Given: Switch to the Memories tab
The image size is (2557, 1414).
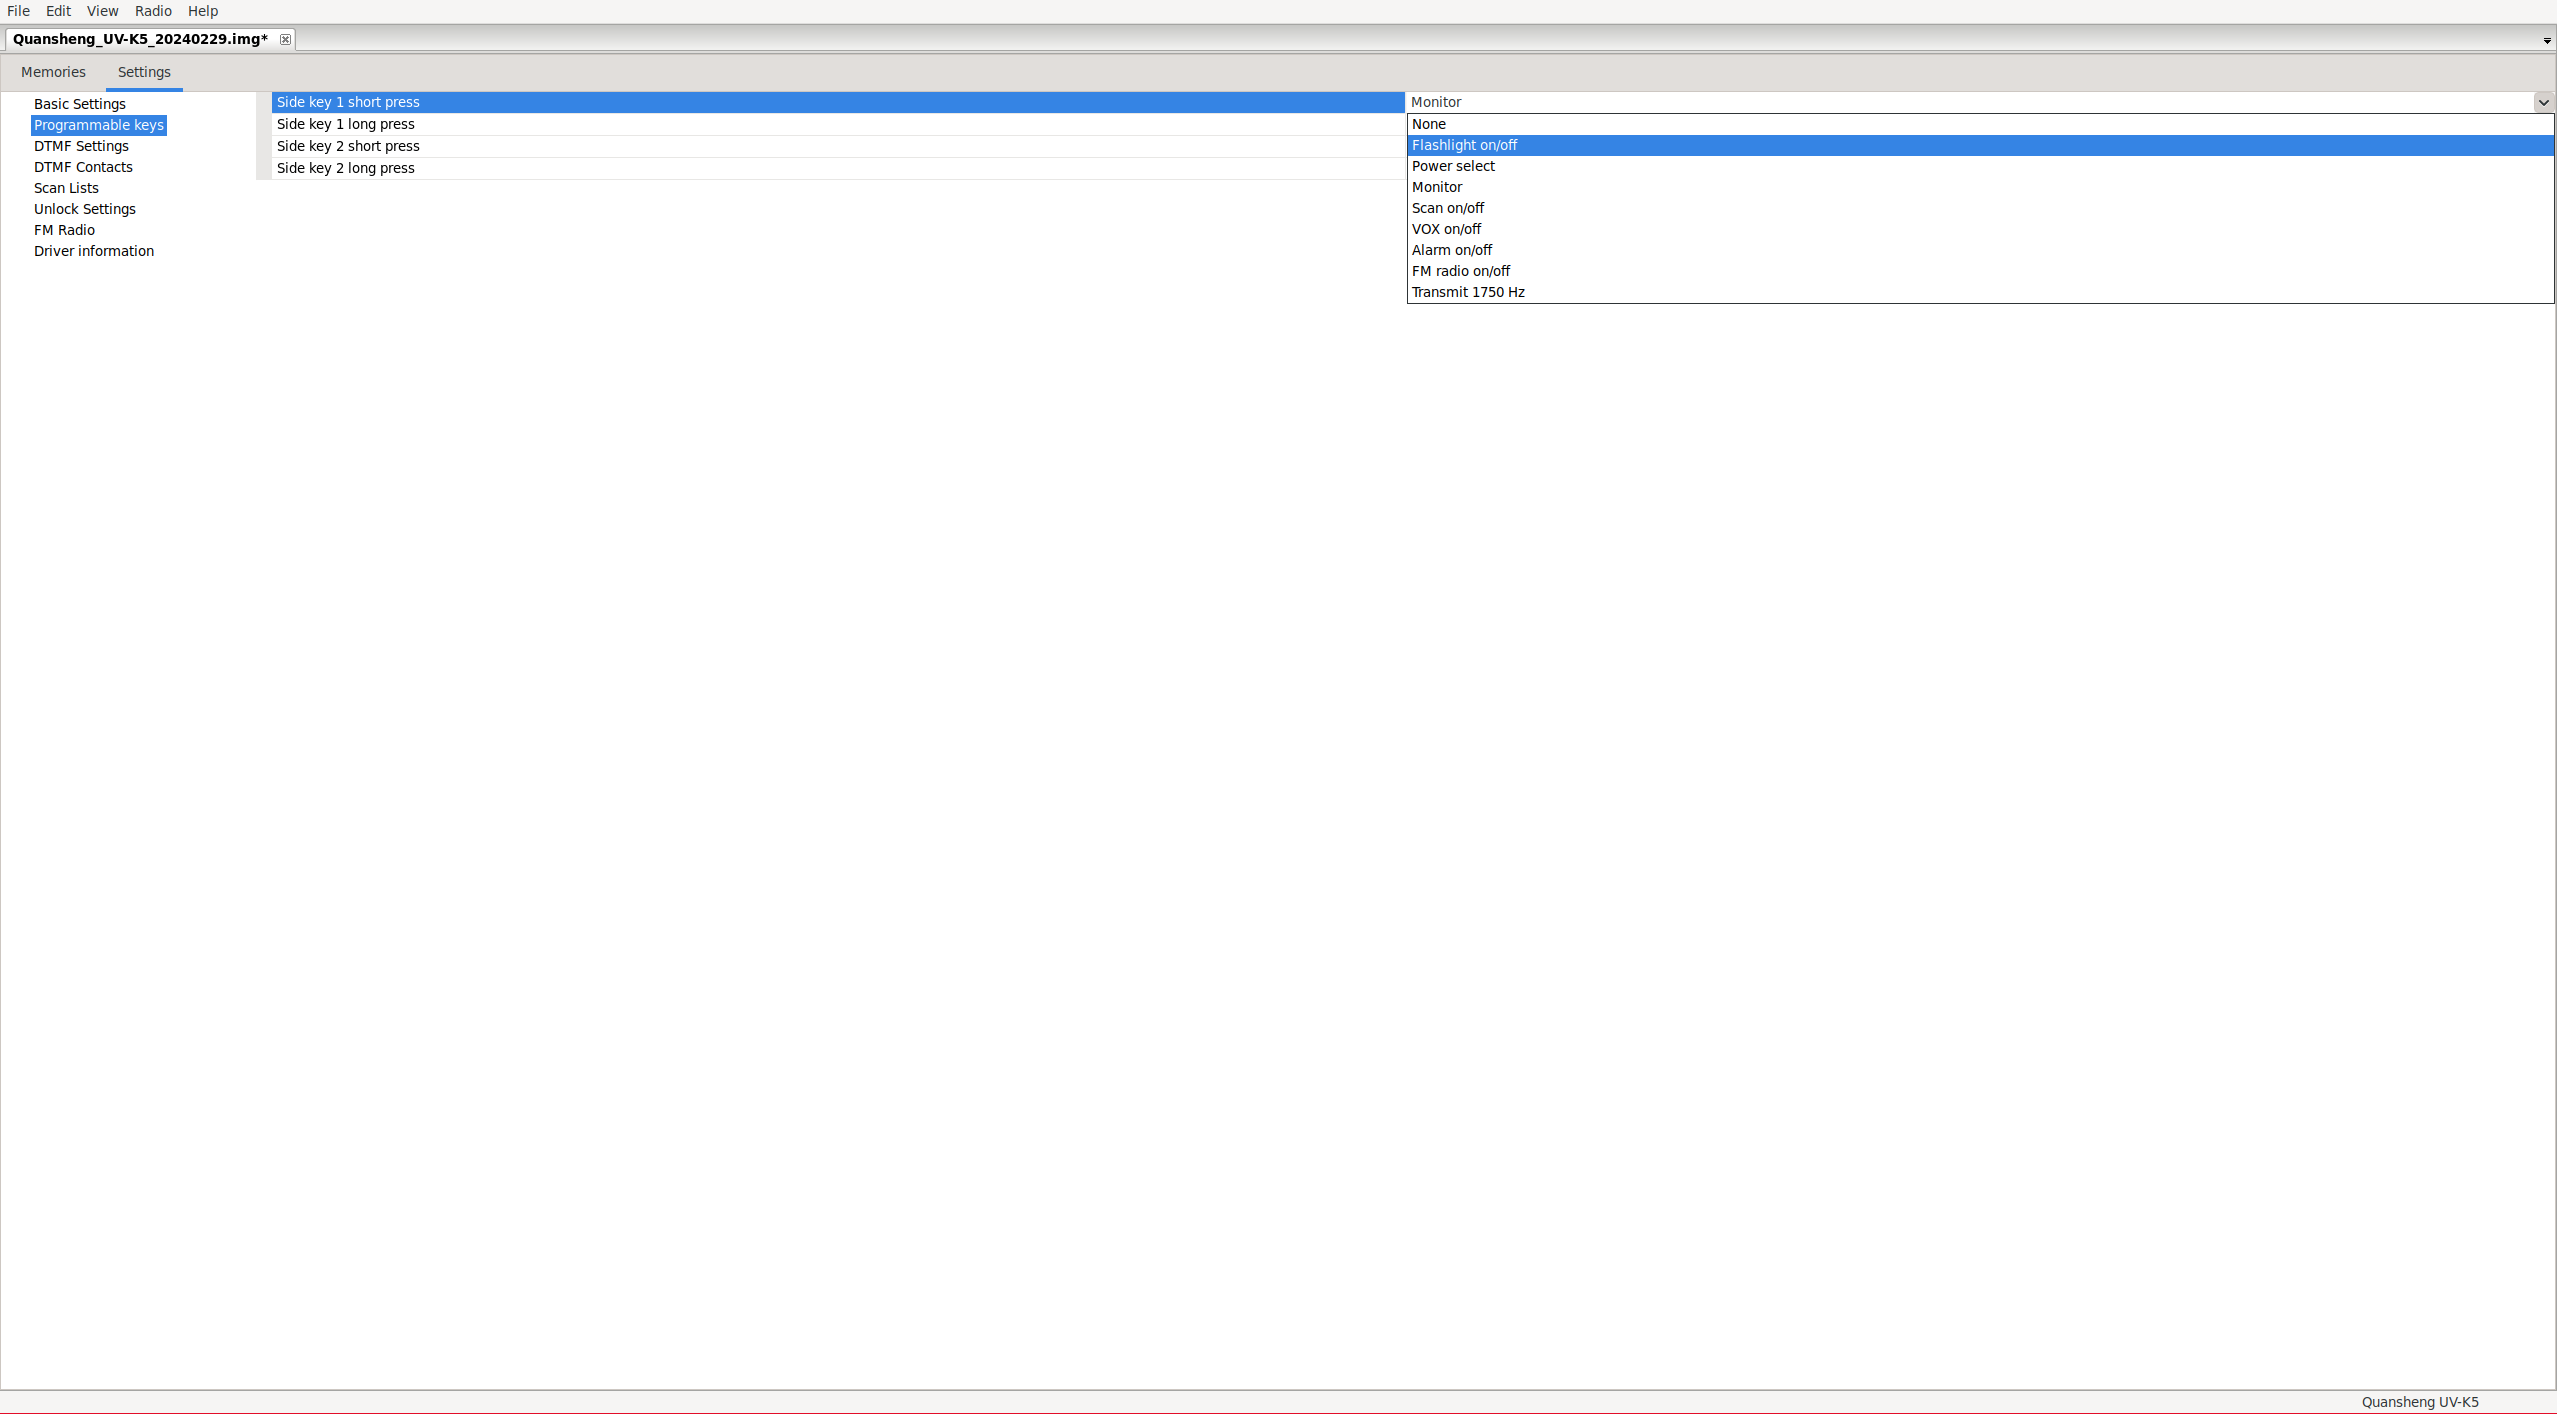Looking at the screenshot, I should [53, 72].
